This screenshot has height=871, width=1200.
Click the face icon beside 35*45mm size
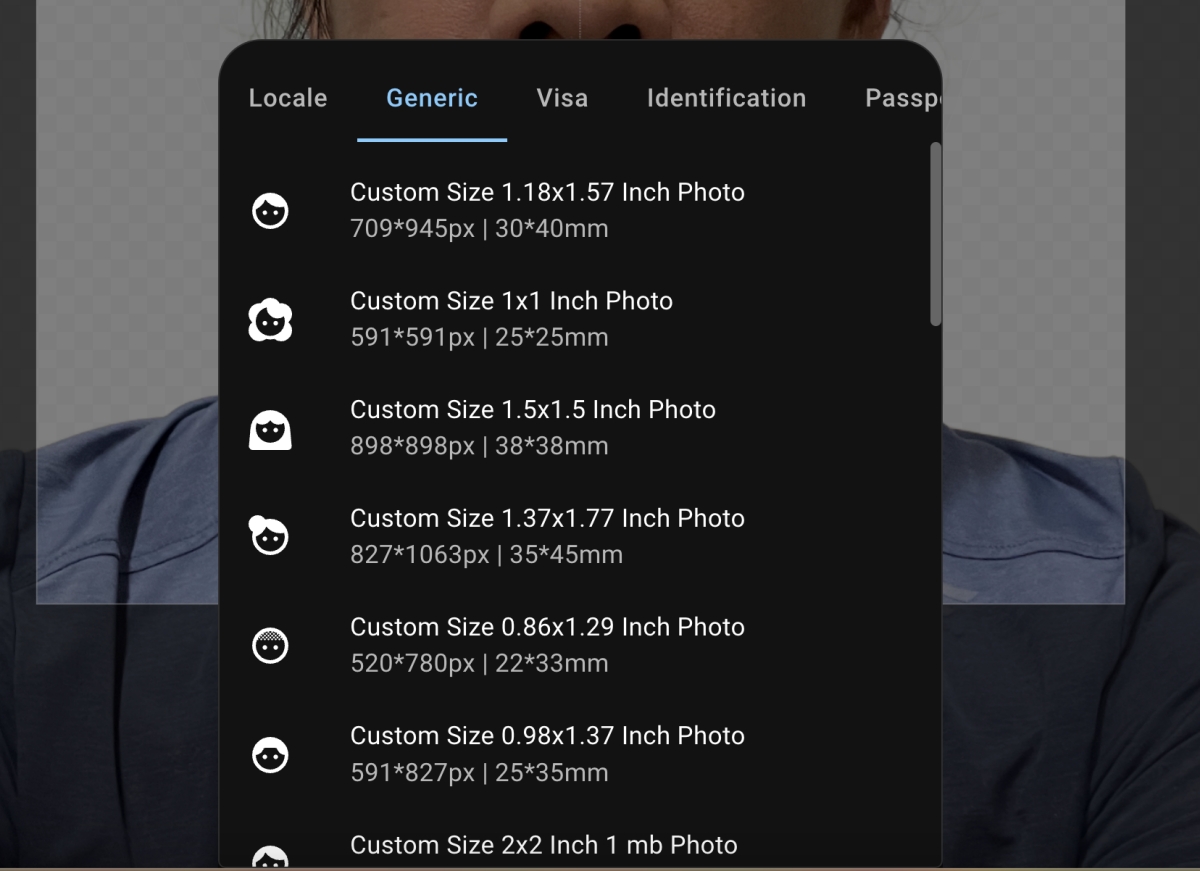pos(269,537)
